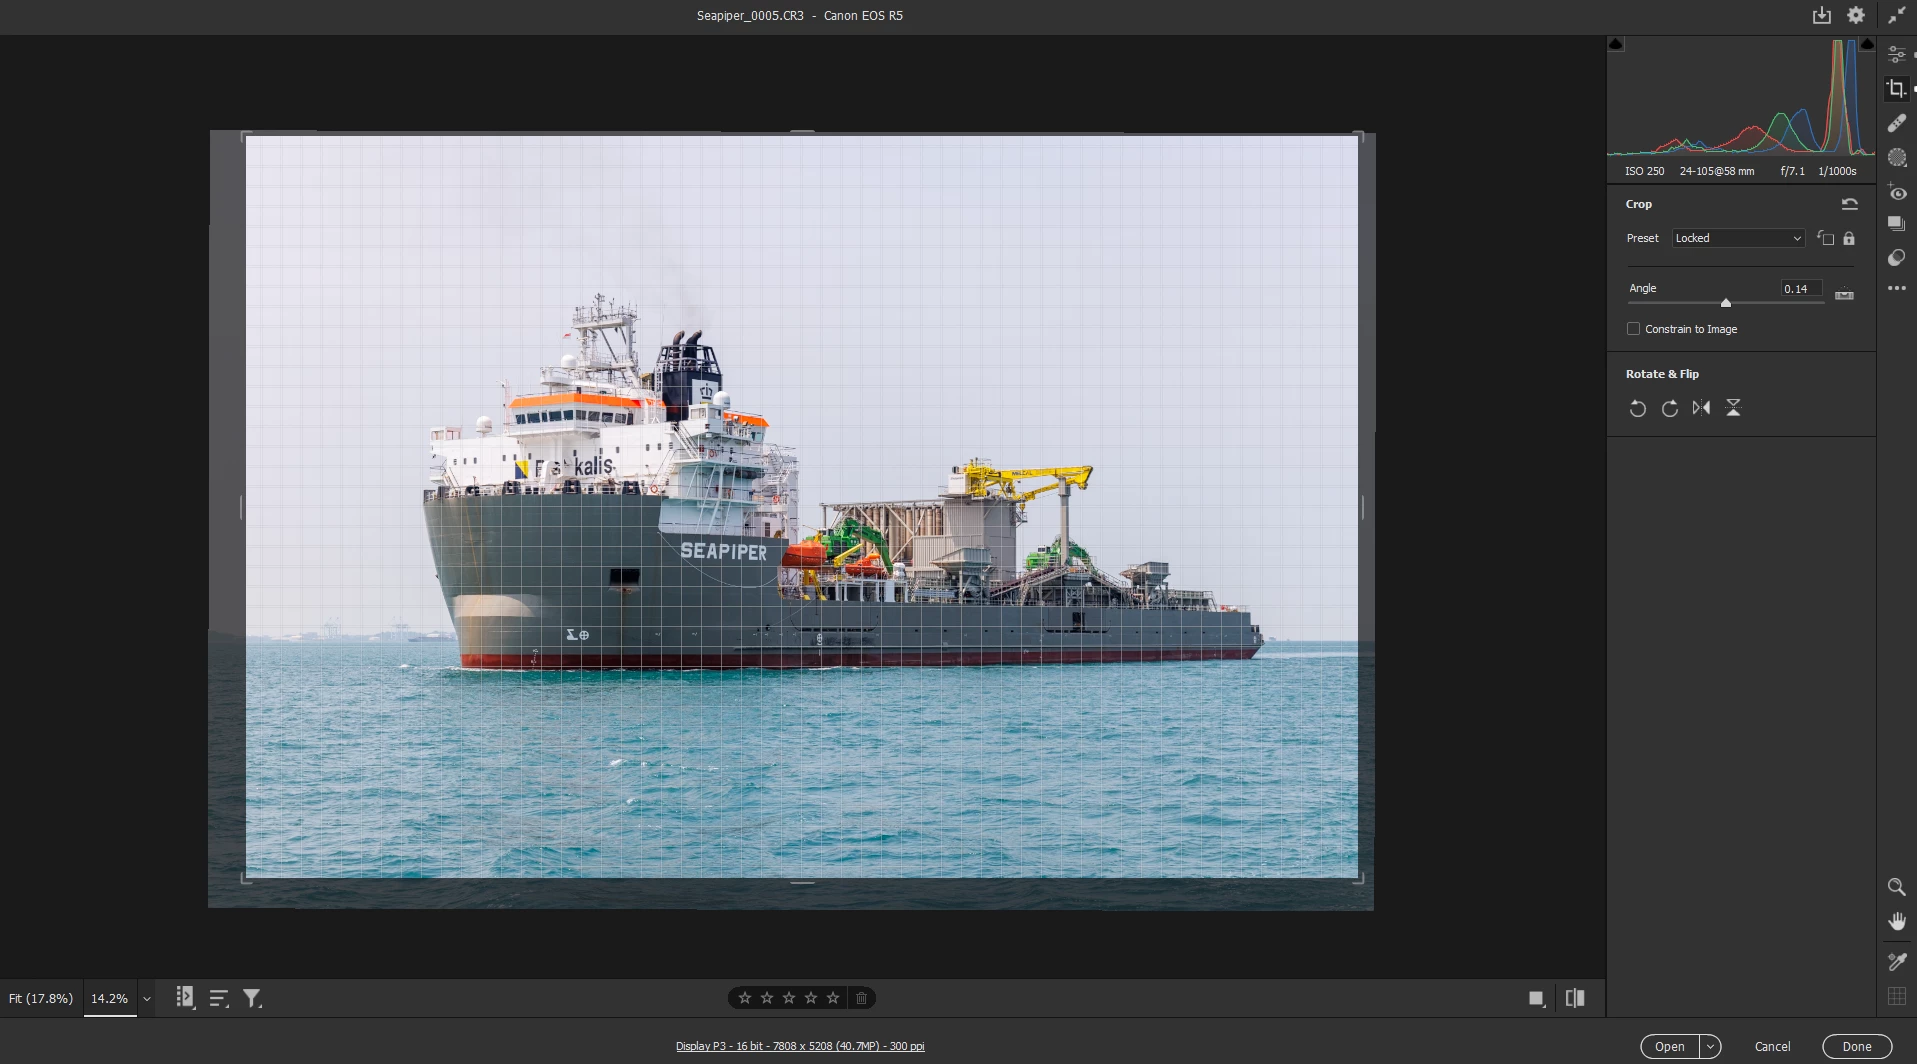Select the Healing brush tool

[x=1897, y=123]
